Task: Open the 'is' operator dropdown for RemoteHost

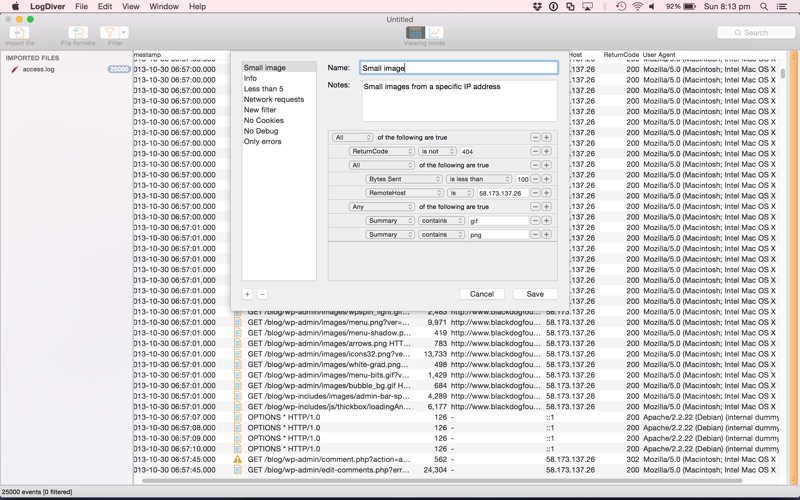Action: 460,193
